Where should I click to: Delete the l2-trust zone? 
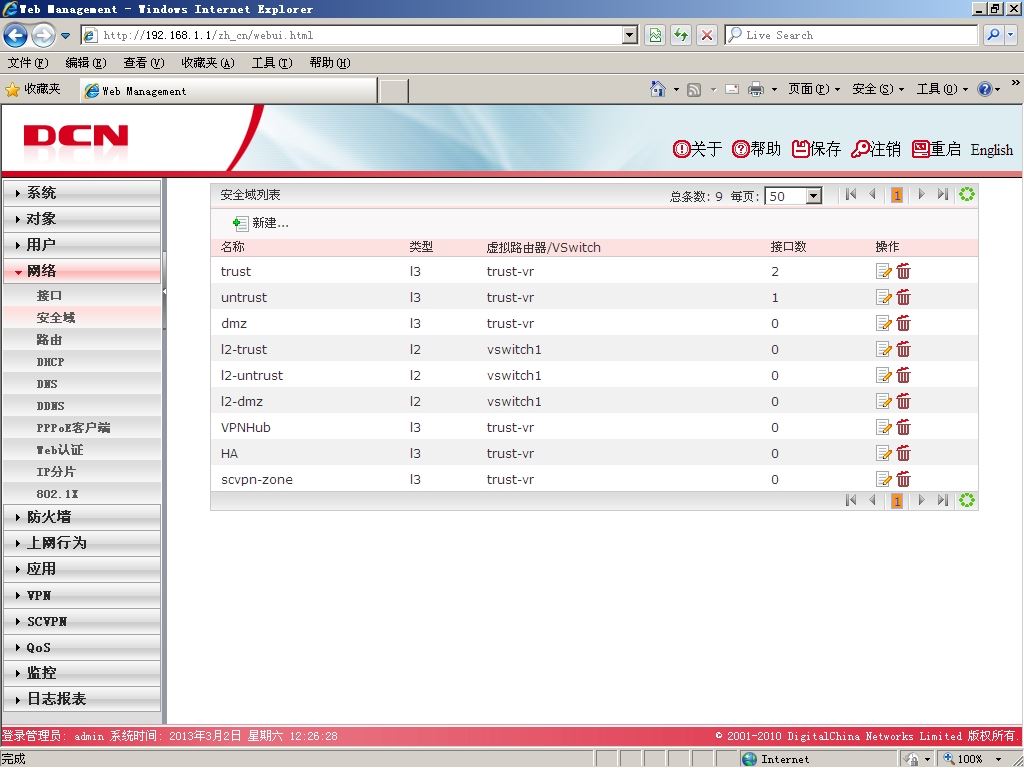pyautogui.click(x=903, y=349)
